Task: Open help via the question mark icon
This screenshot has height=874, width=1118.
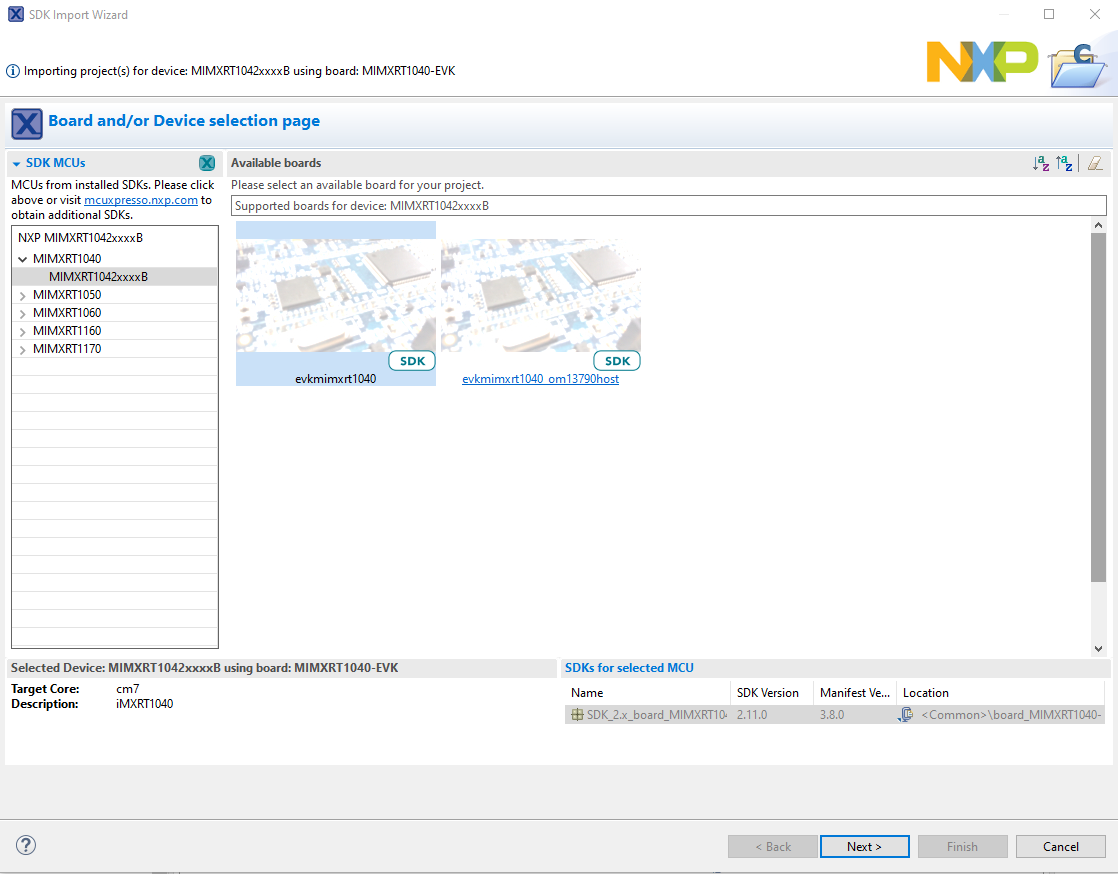Action: click(27, 846)
